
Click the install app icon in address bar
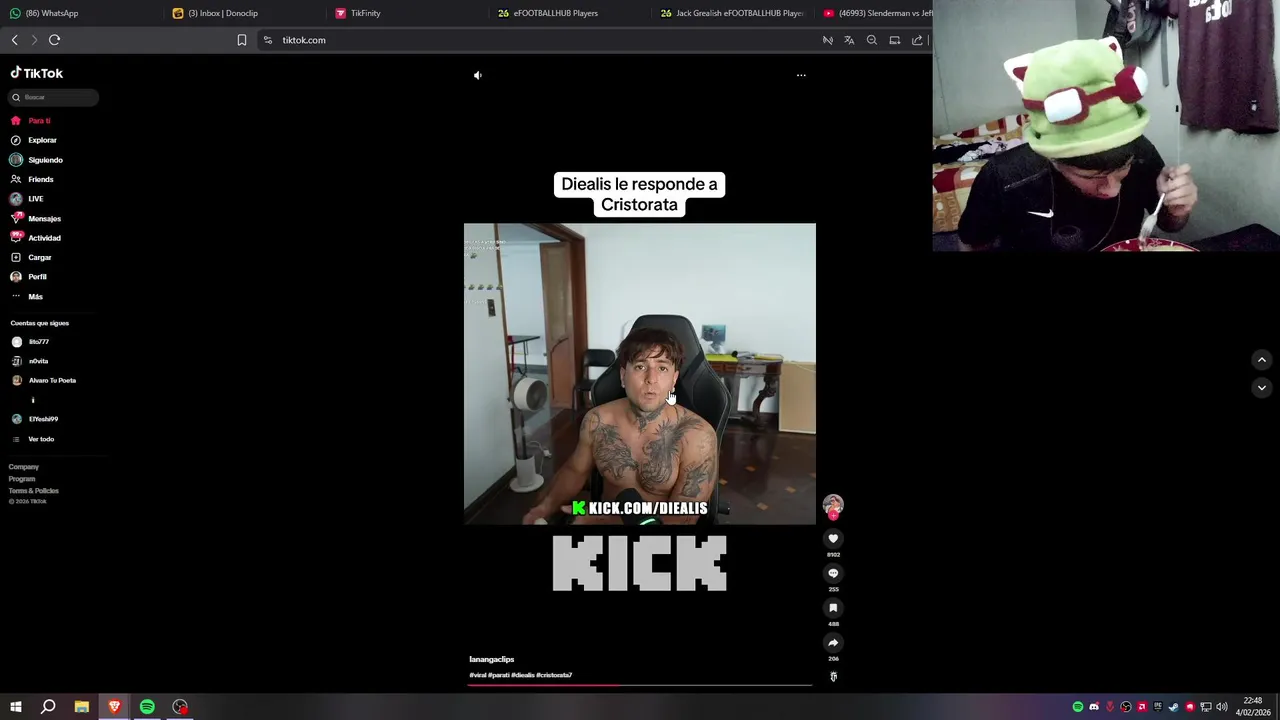point(895,40)
